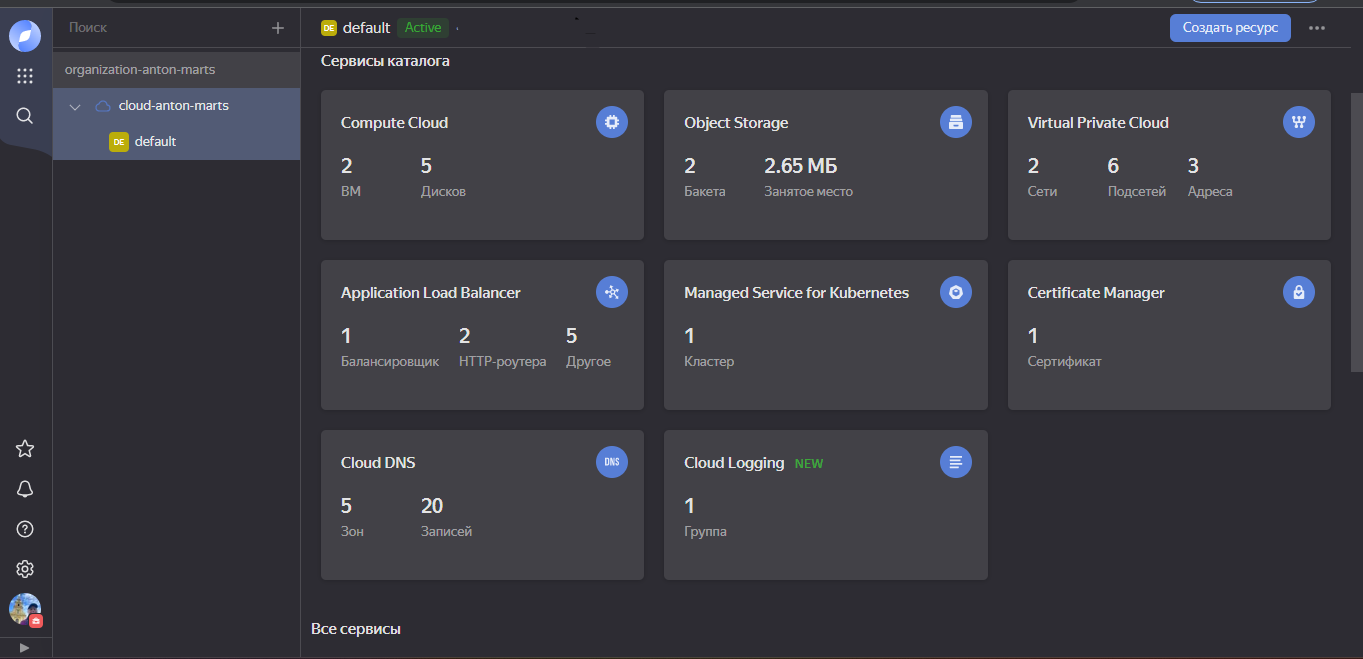
Task: Click the Managed Service for Kubernetes icon
Action: click(955, 292)
